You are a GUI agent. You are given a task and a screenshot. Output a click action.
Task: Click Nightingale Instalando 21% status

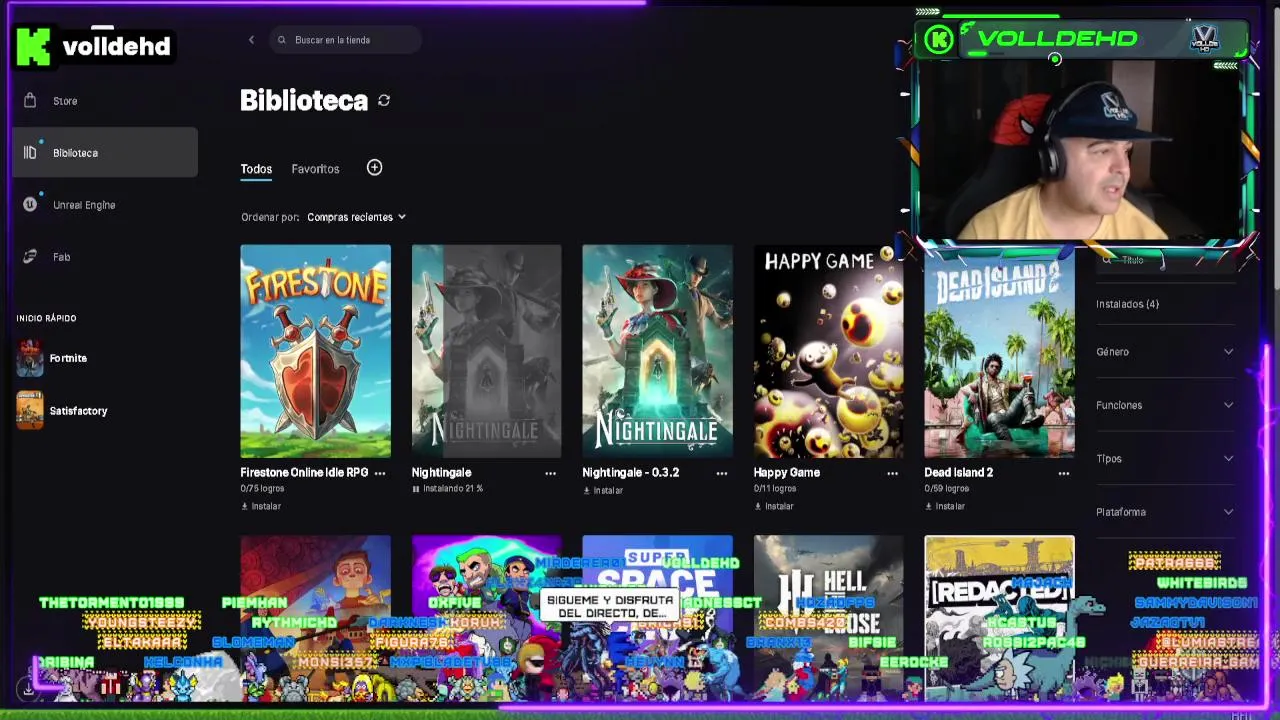(x=447, y=489)
